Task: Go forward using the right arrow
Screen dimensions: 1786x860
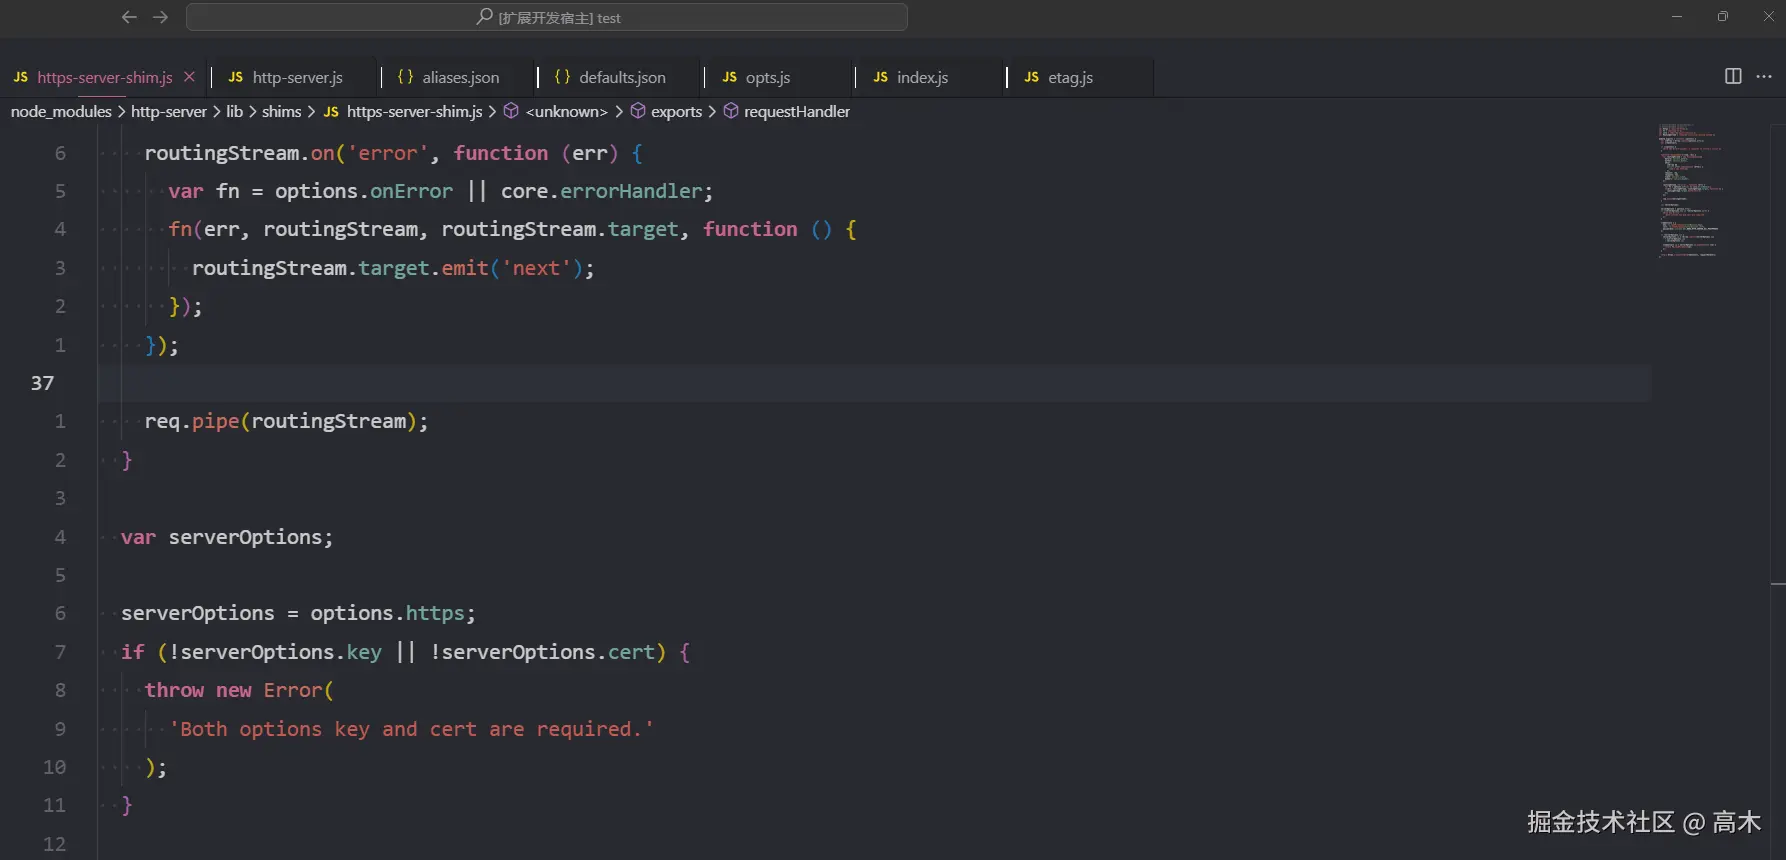Action: [x=160, y=17]
